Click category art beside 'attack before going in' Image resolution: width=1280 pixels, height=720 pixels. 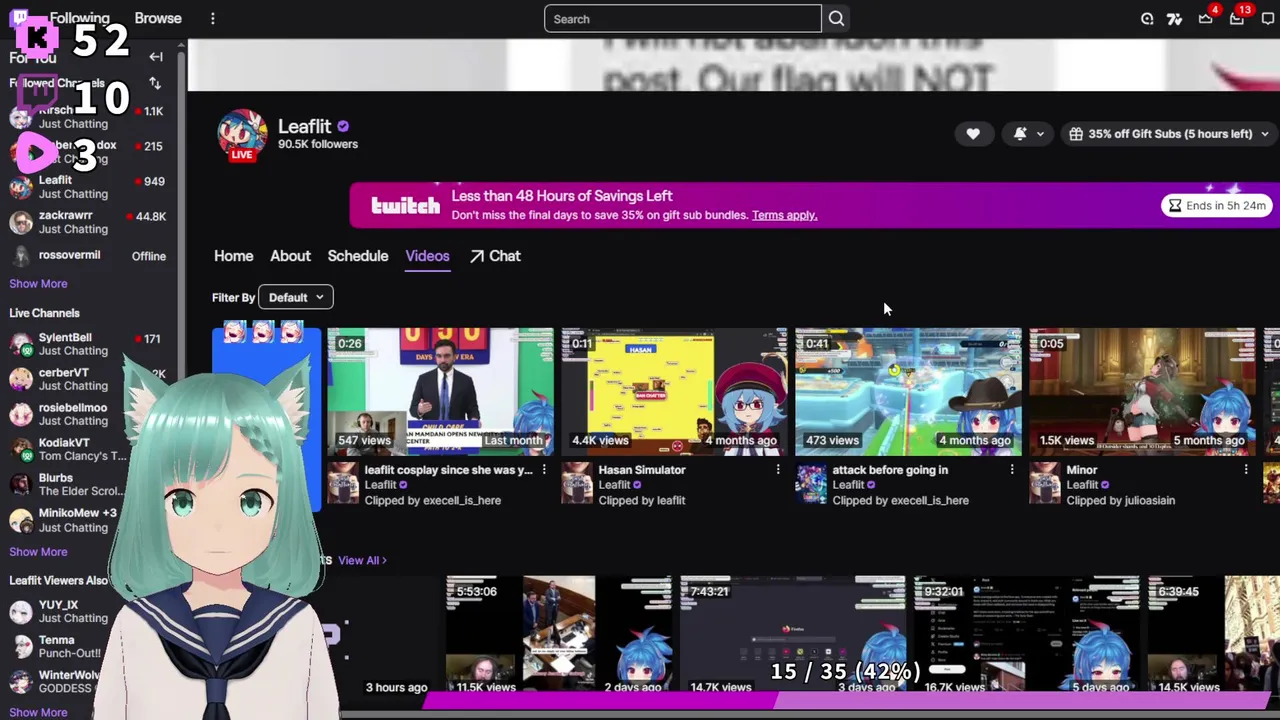pos(811,484)
